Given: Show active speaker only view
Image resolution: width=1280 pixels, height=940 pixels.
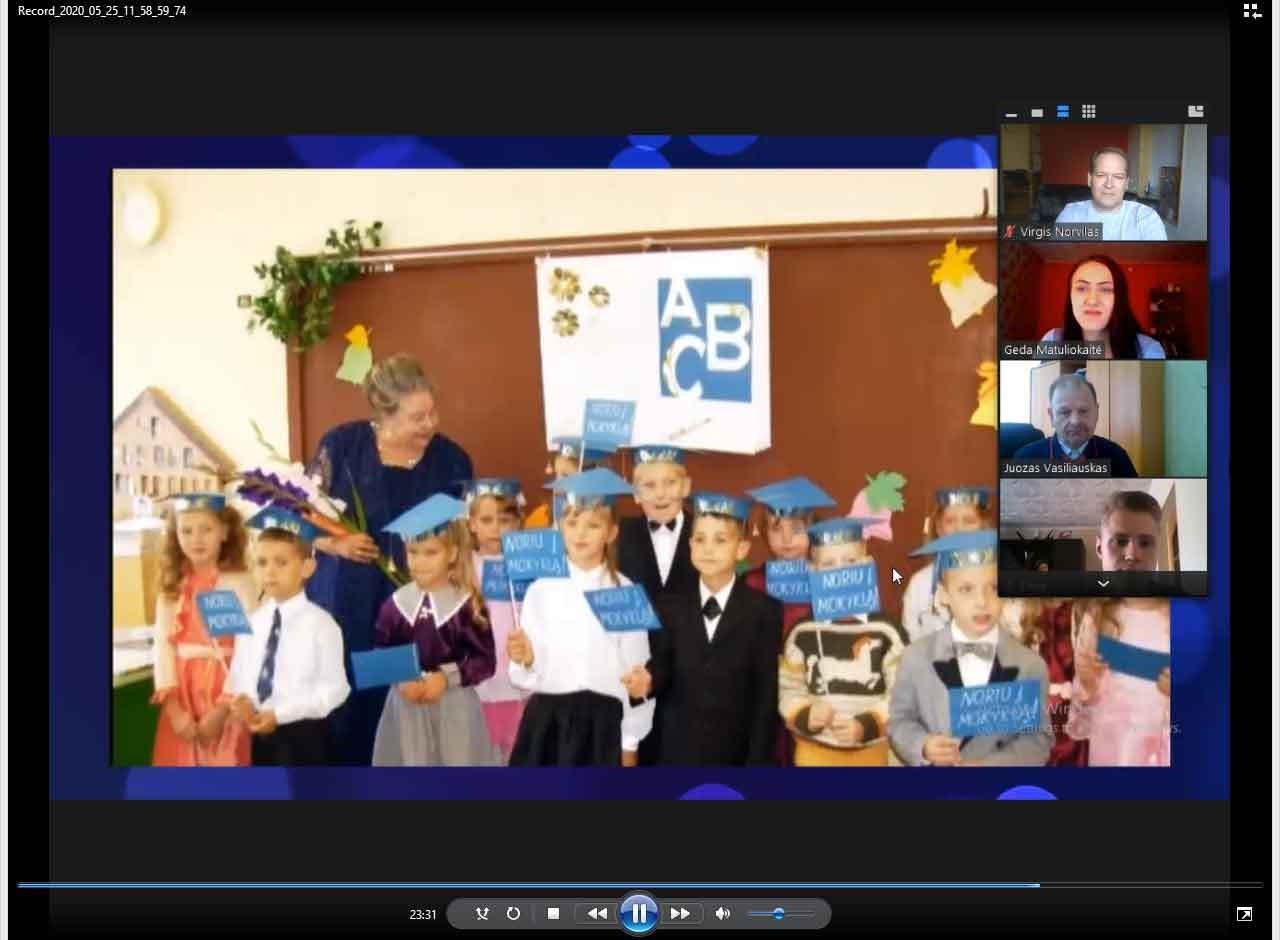Looking at the screenshot, I should click(x=1037, y=112).
